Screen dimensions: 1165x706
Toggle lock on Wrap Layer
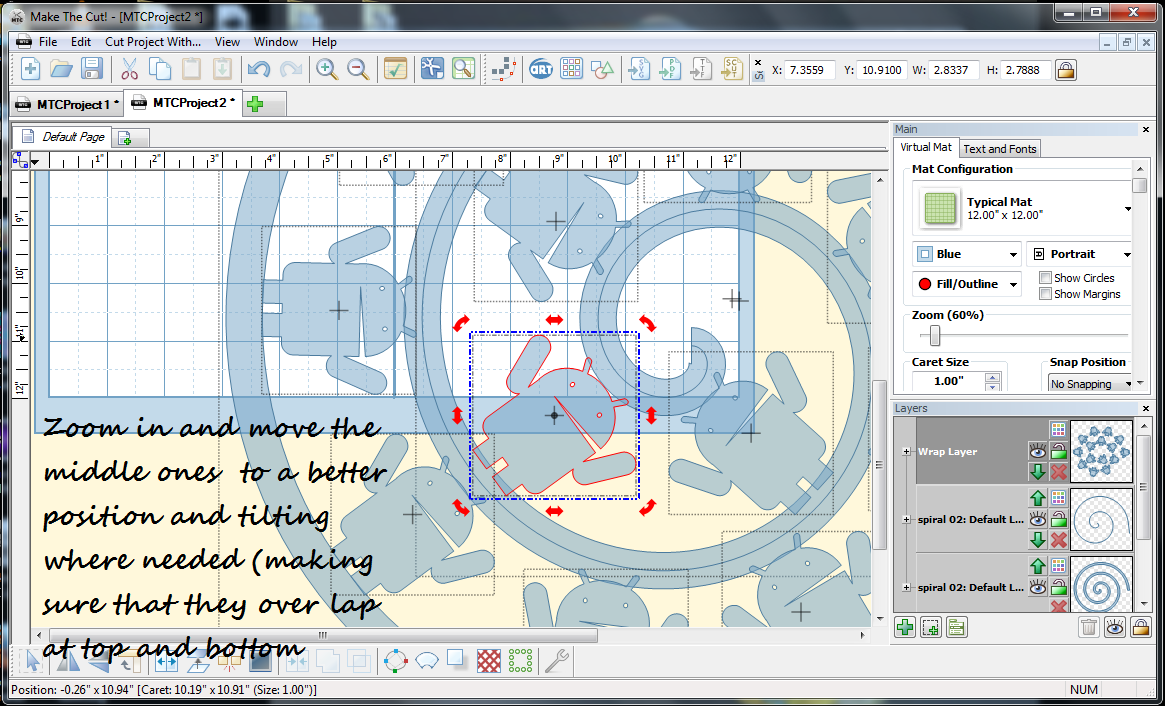click(x=1059, y=451)
